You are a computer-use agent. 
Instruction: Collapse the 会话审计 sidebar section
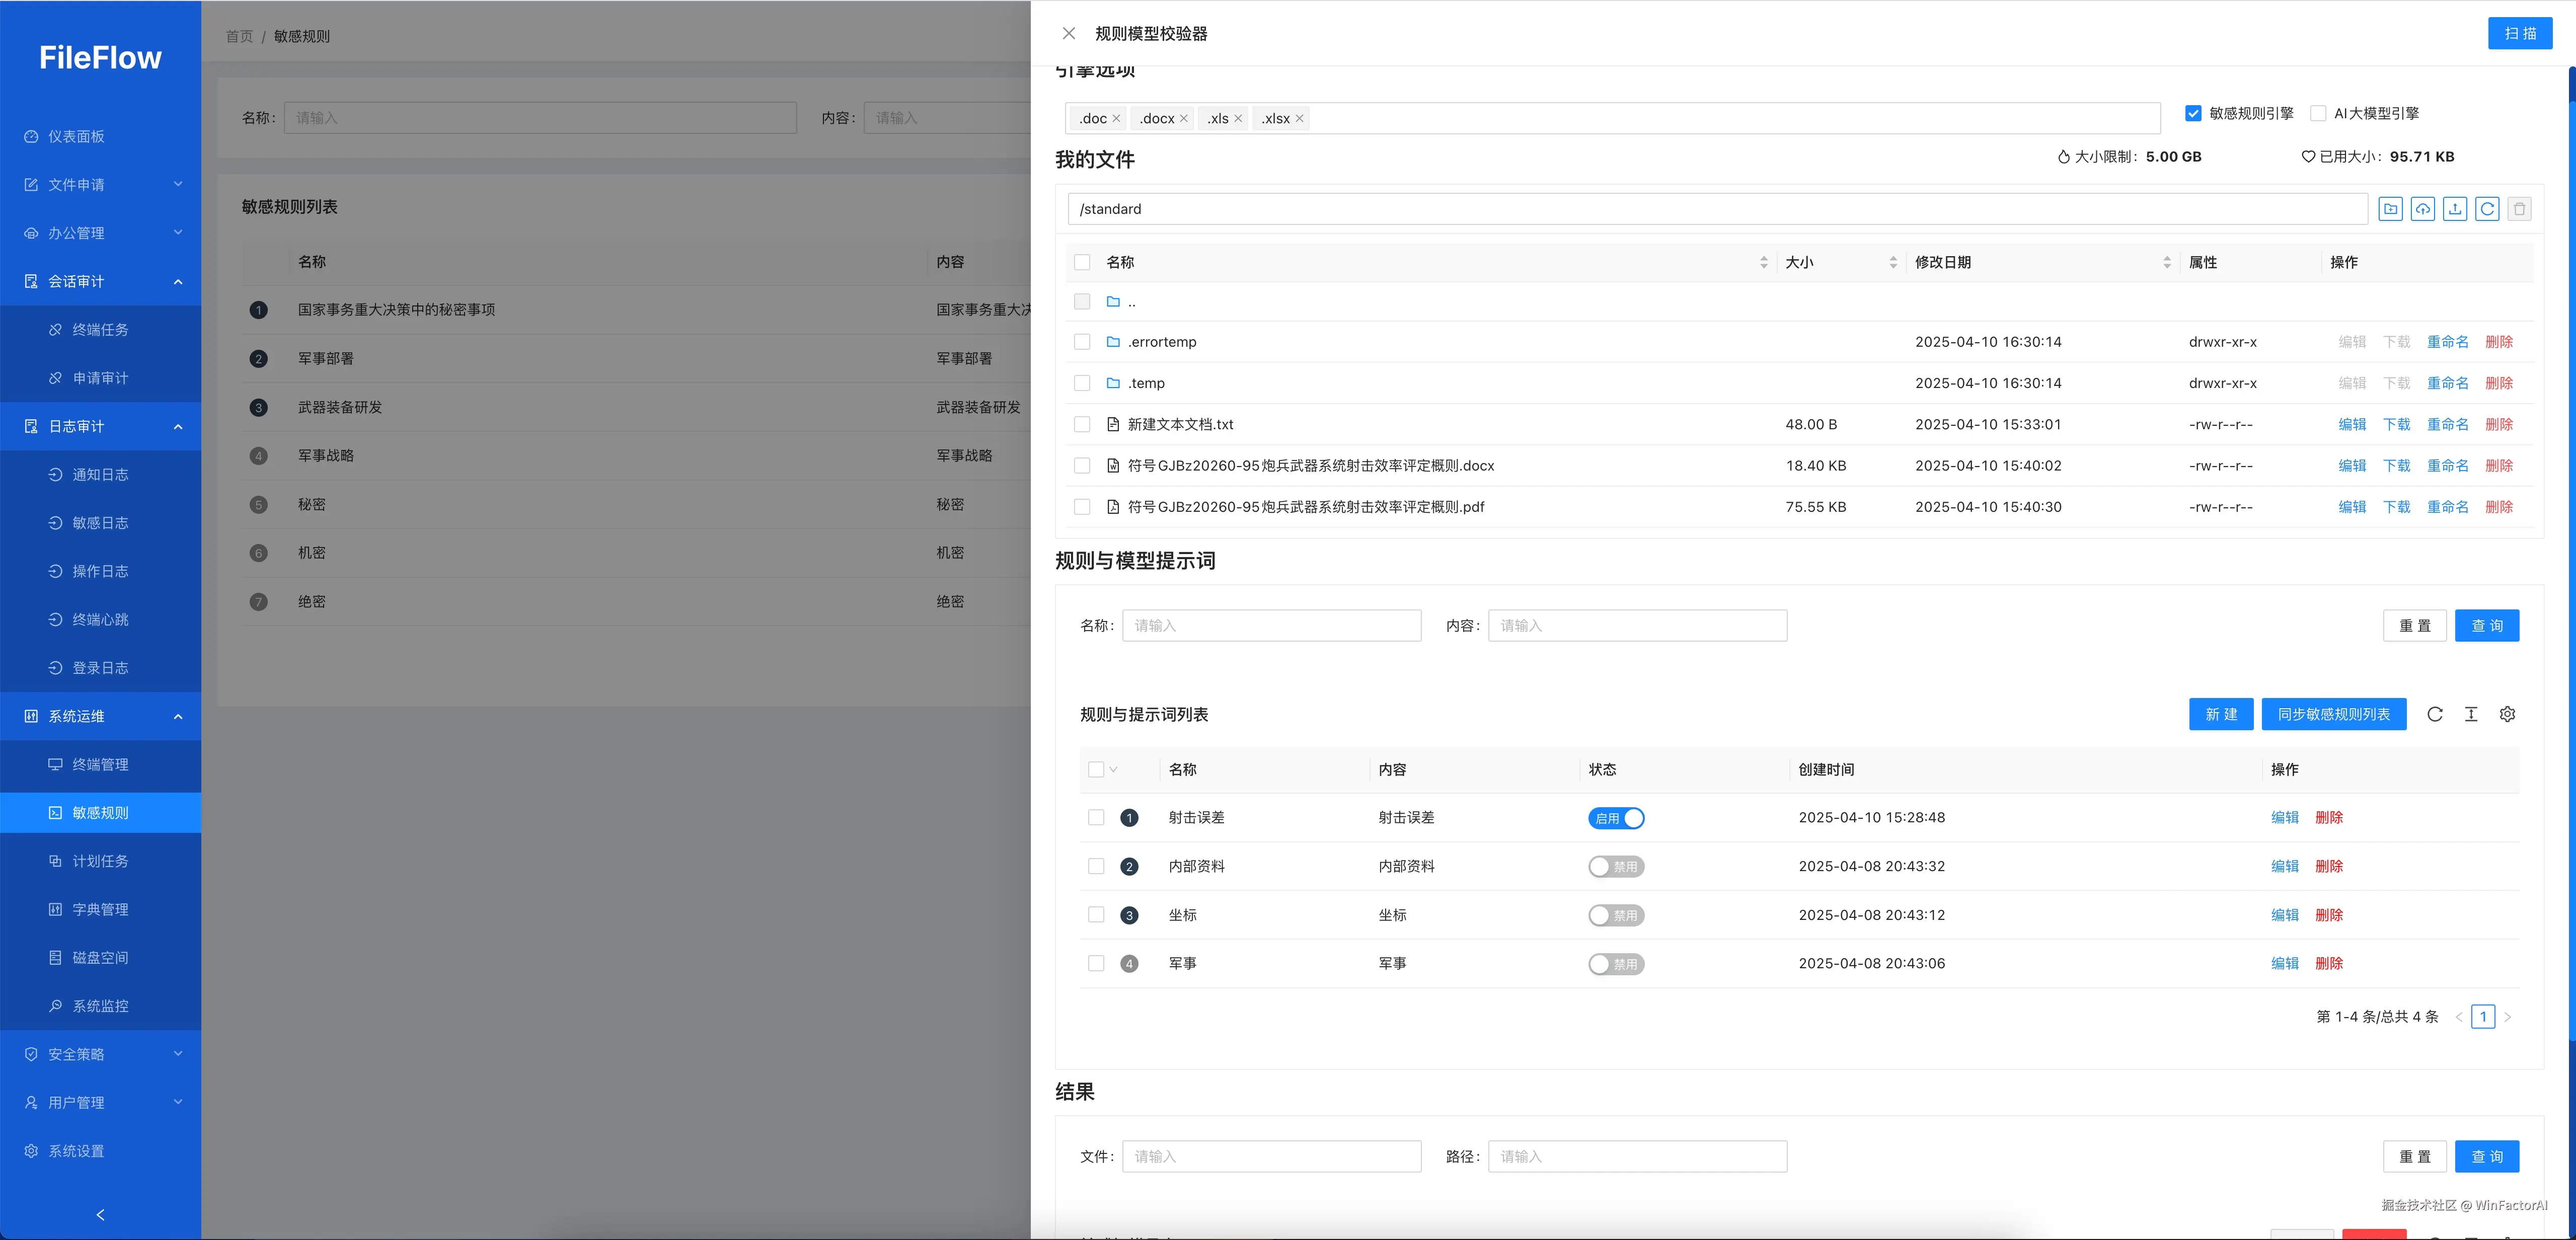pyautogui.click(x=100, y=281)
